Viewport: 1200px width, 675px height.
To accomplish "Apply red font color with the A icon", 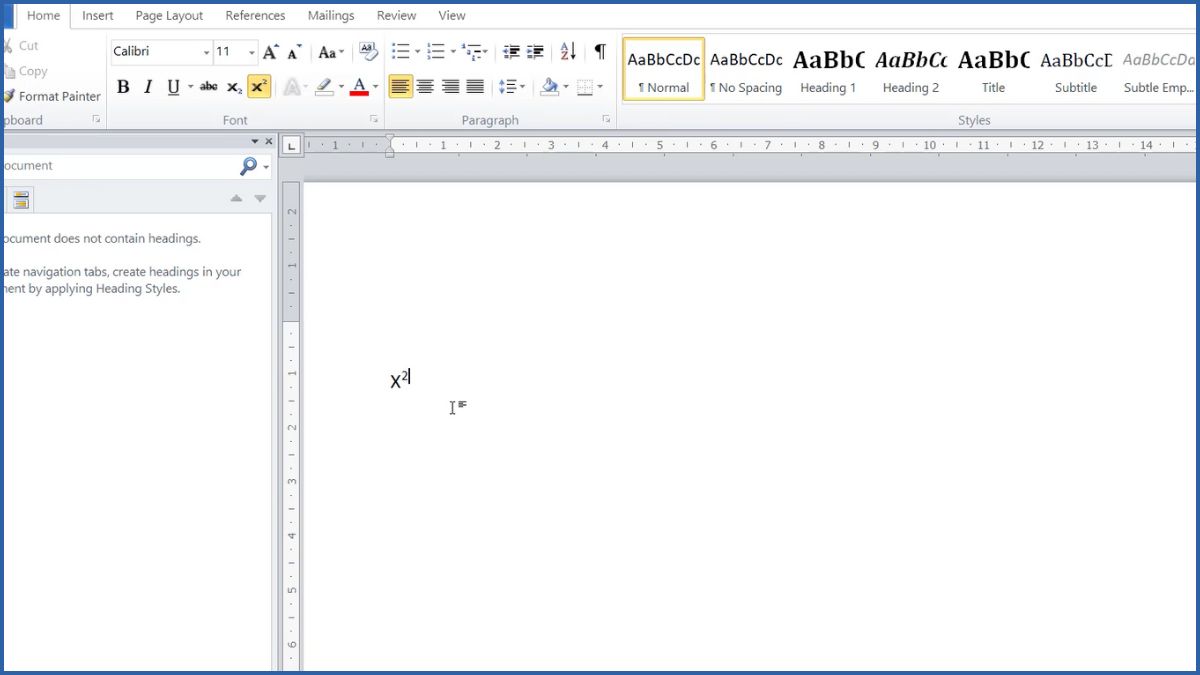I will tap(359, 87).
